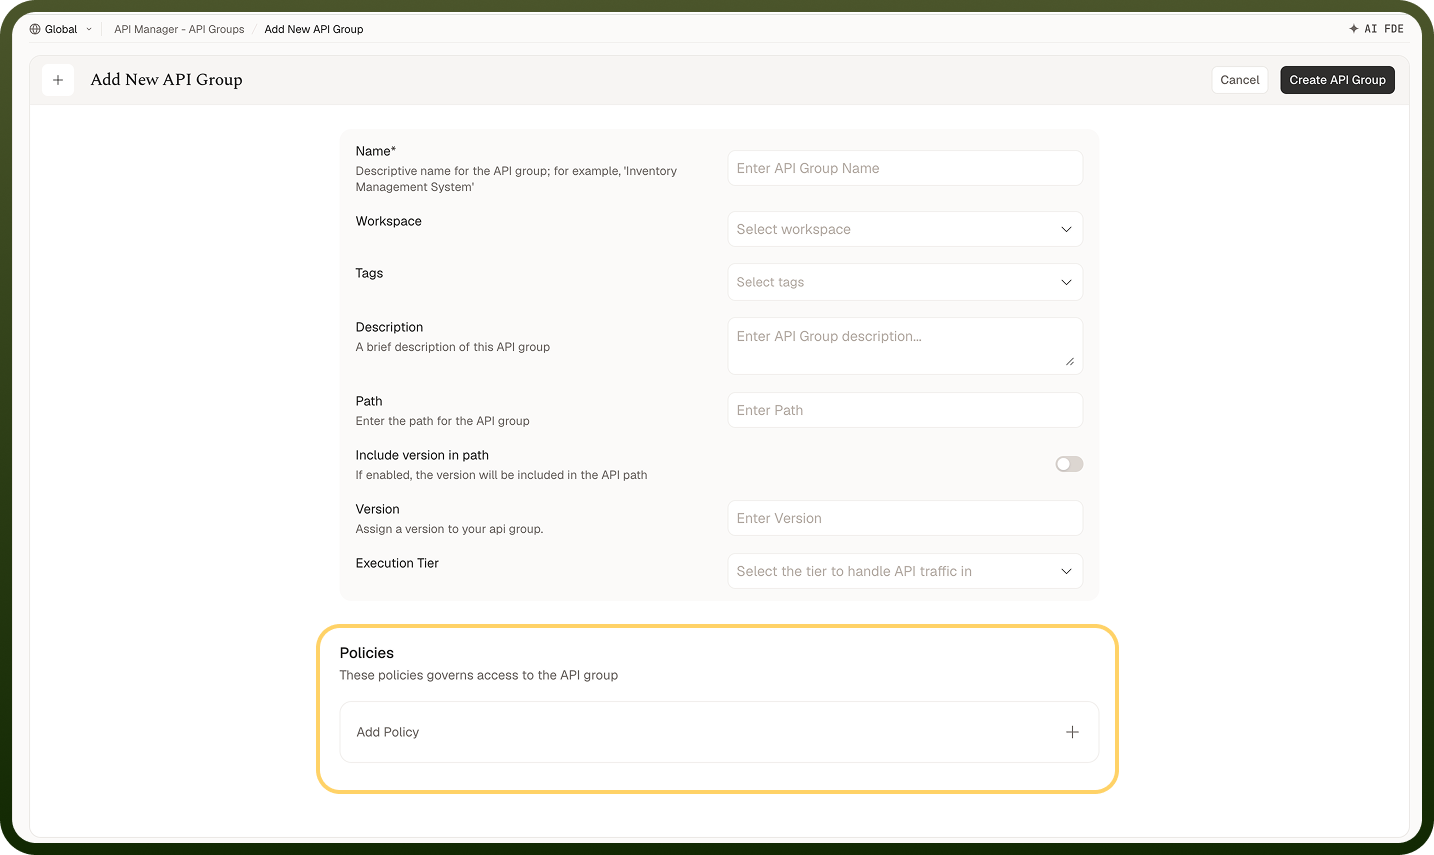Open the Global scope dropdown chevron
This screenshot has width=1434, height=855.
click(89, 29)
